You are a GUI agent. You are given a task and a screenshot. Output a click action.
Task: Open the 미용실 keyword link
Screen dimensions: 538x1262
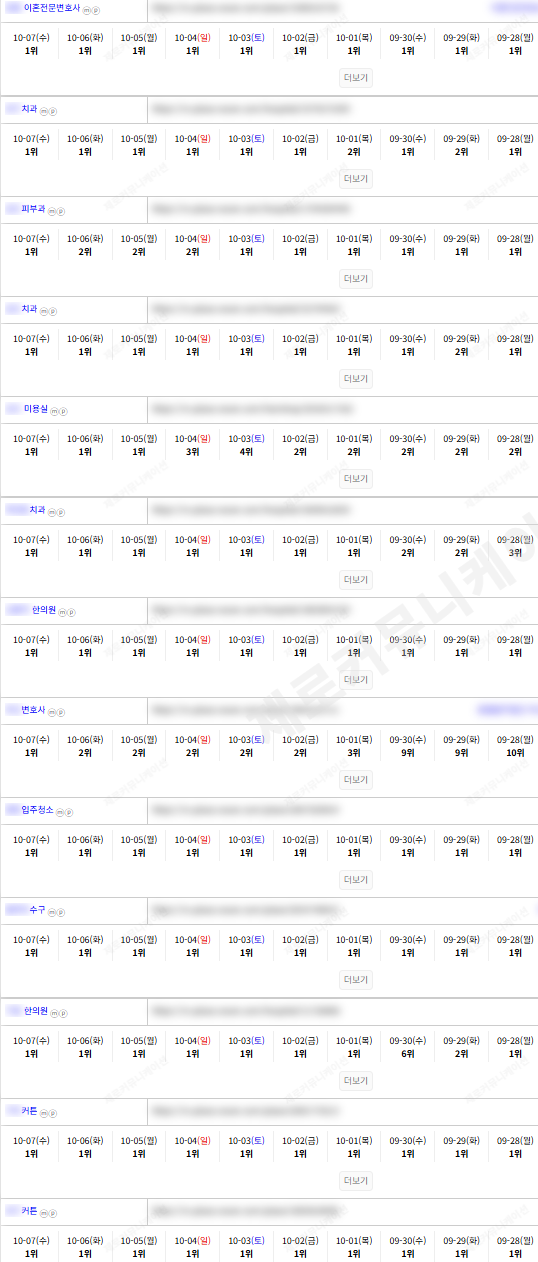tap(35, 409)
